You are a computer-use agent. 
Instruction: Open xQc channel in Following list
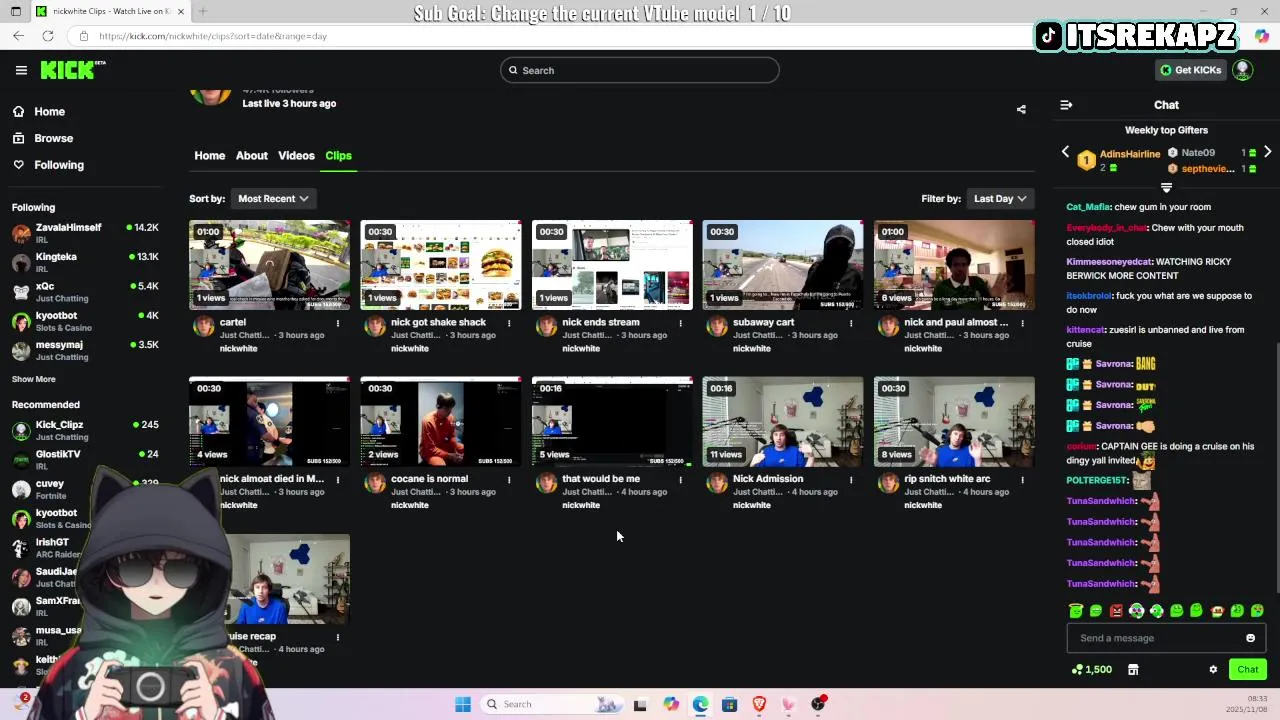coord(85,292)
